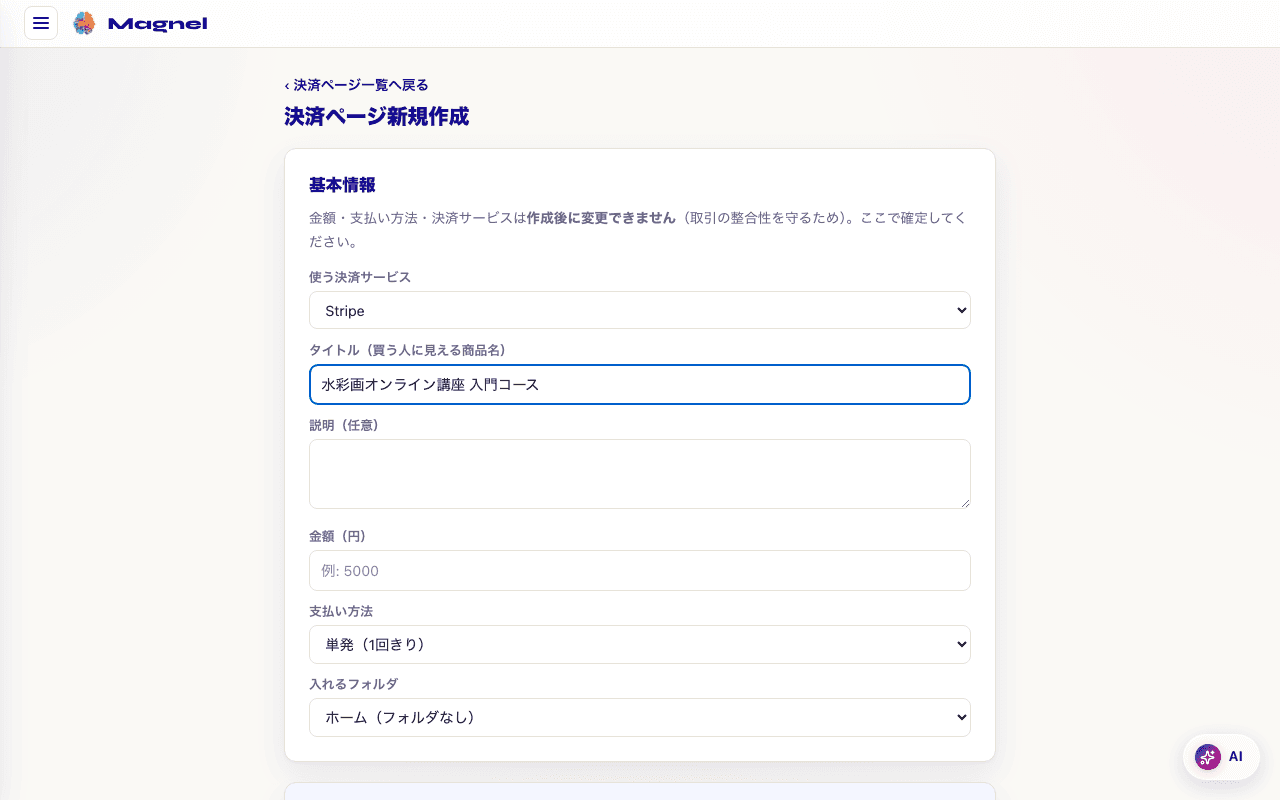
Task: Click the Magnel brain logo icon
Action: [x=84, y=23]
